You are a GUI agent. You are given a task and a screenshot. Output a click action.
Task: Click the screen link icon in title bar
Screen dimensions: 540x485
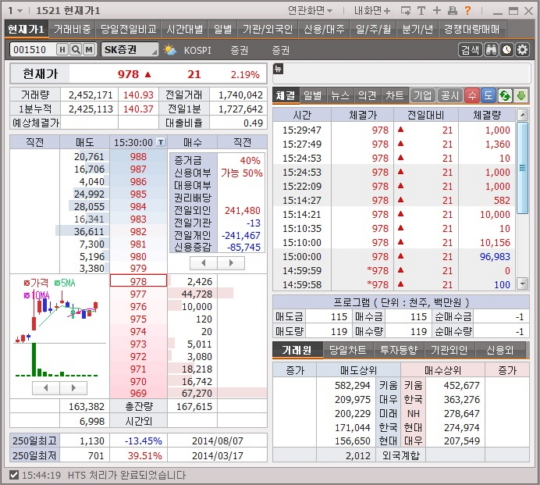pos(406,11)
